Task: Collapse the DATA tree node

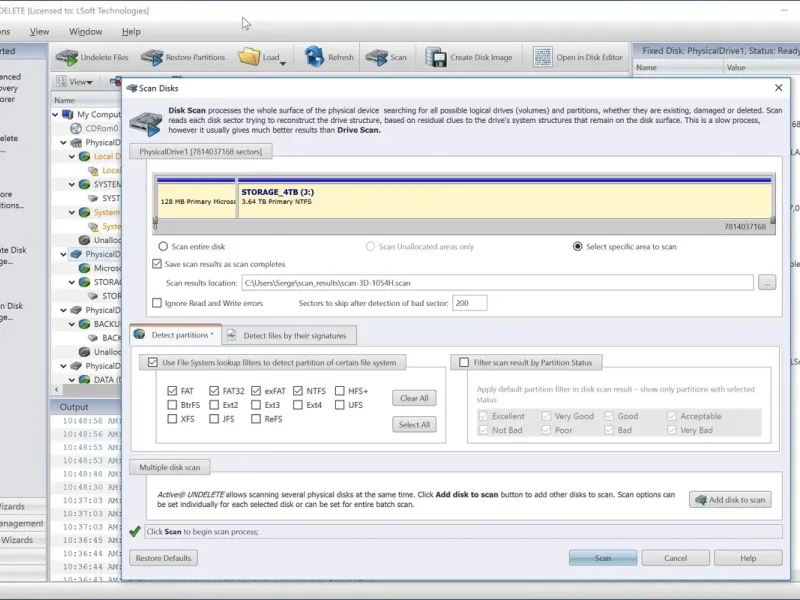Action: (72, 380)
